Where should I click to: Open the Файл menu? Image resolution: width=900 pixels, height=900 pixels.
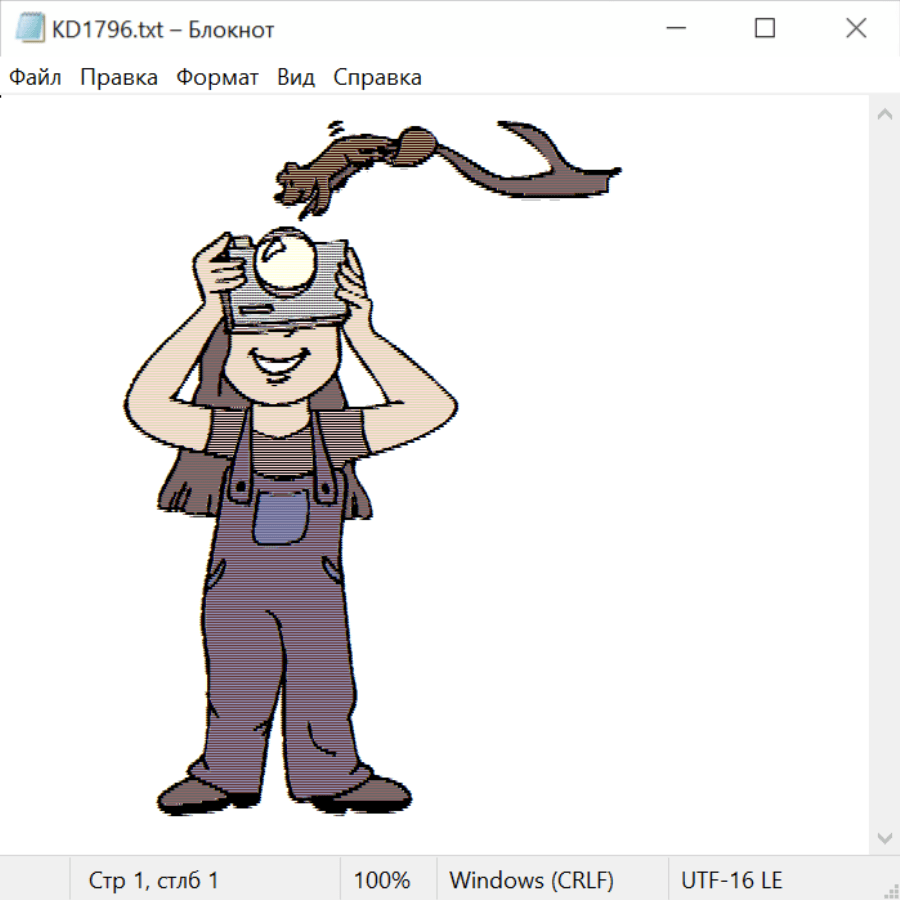point(36,78)
